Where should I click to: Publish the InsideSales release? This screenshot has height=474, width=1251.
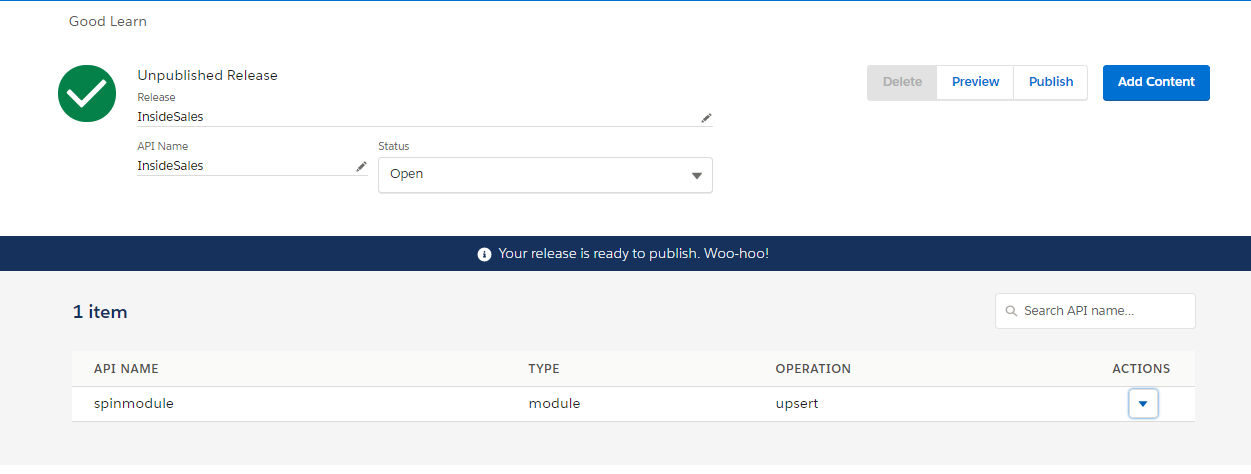point(1050,82)
